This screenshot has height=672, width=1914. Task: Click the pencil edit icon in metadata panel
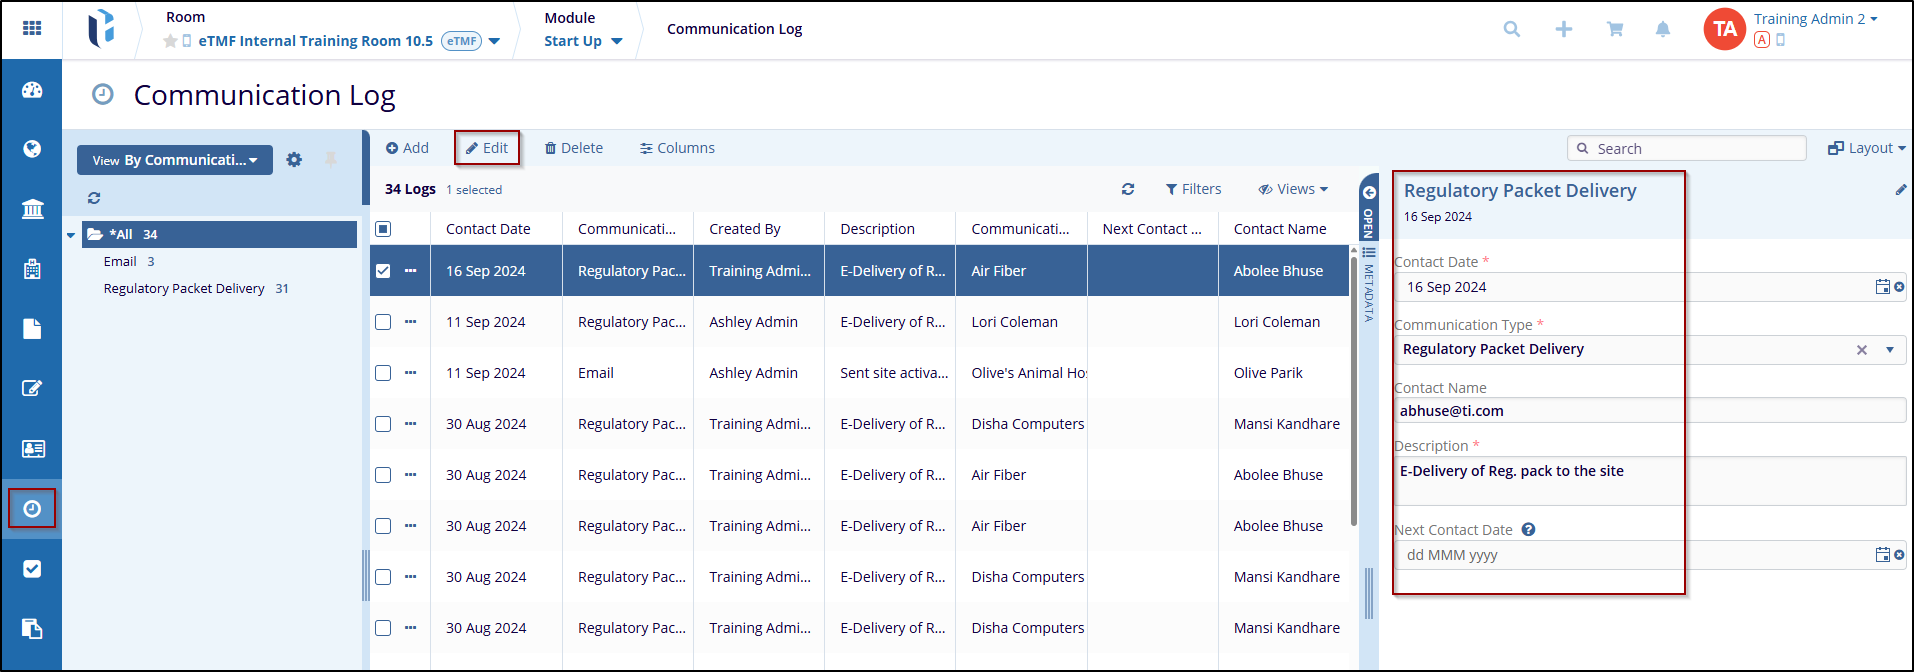pyautogui.click(x=1900, y=190)
